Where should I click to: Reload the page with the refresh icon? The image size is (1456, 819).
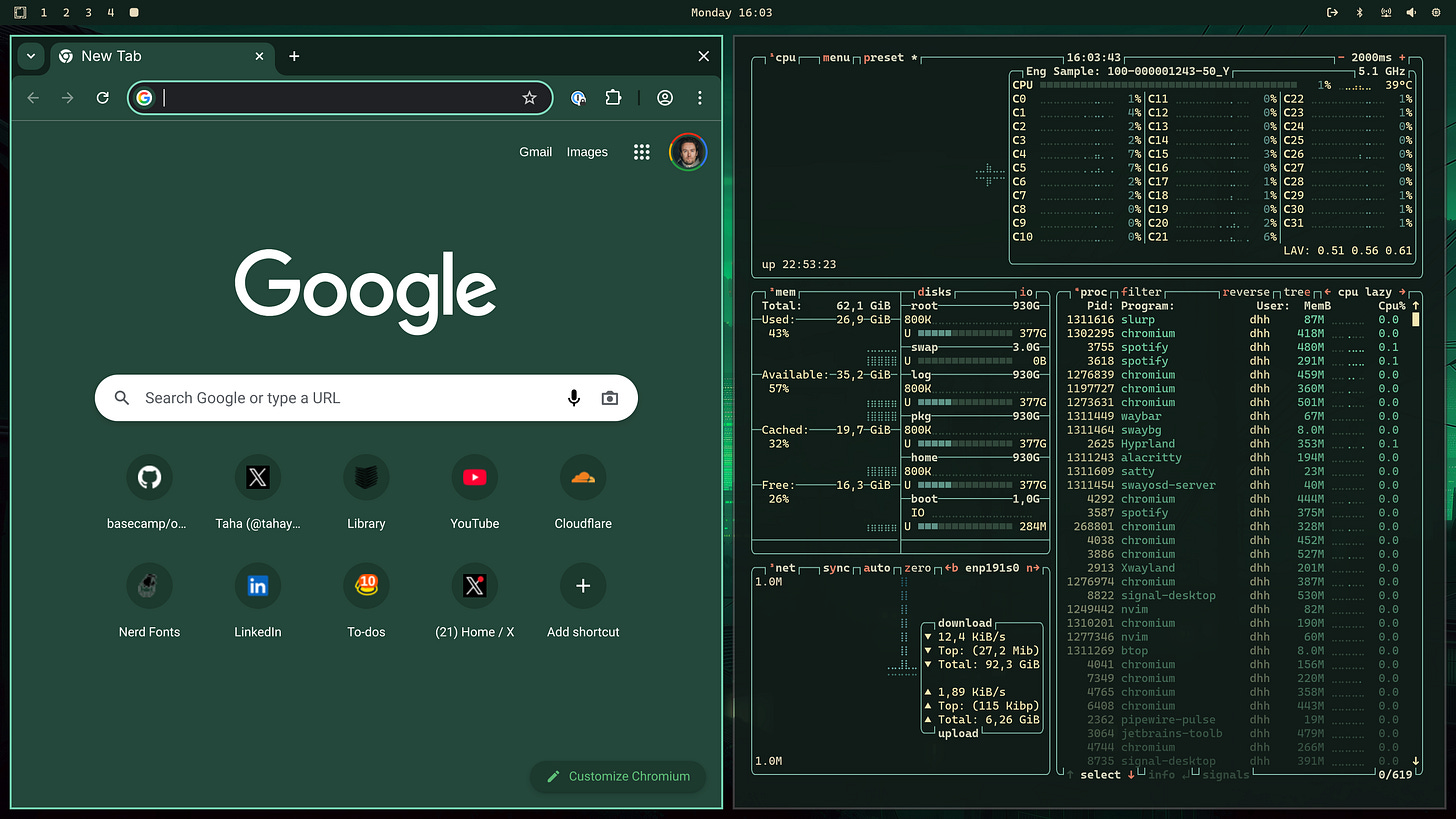coord(102,97)
